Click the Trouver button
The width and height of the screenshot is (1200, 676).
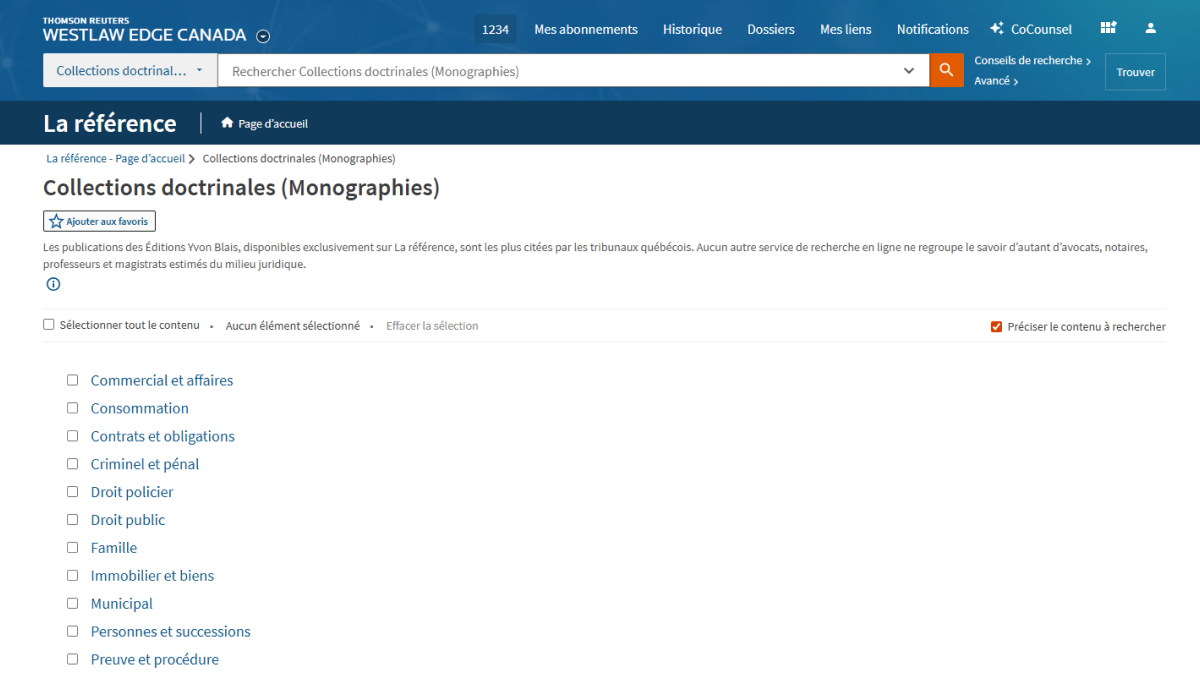[x=1135, y=72]
